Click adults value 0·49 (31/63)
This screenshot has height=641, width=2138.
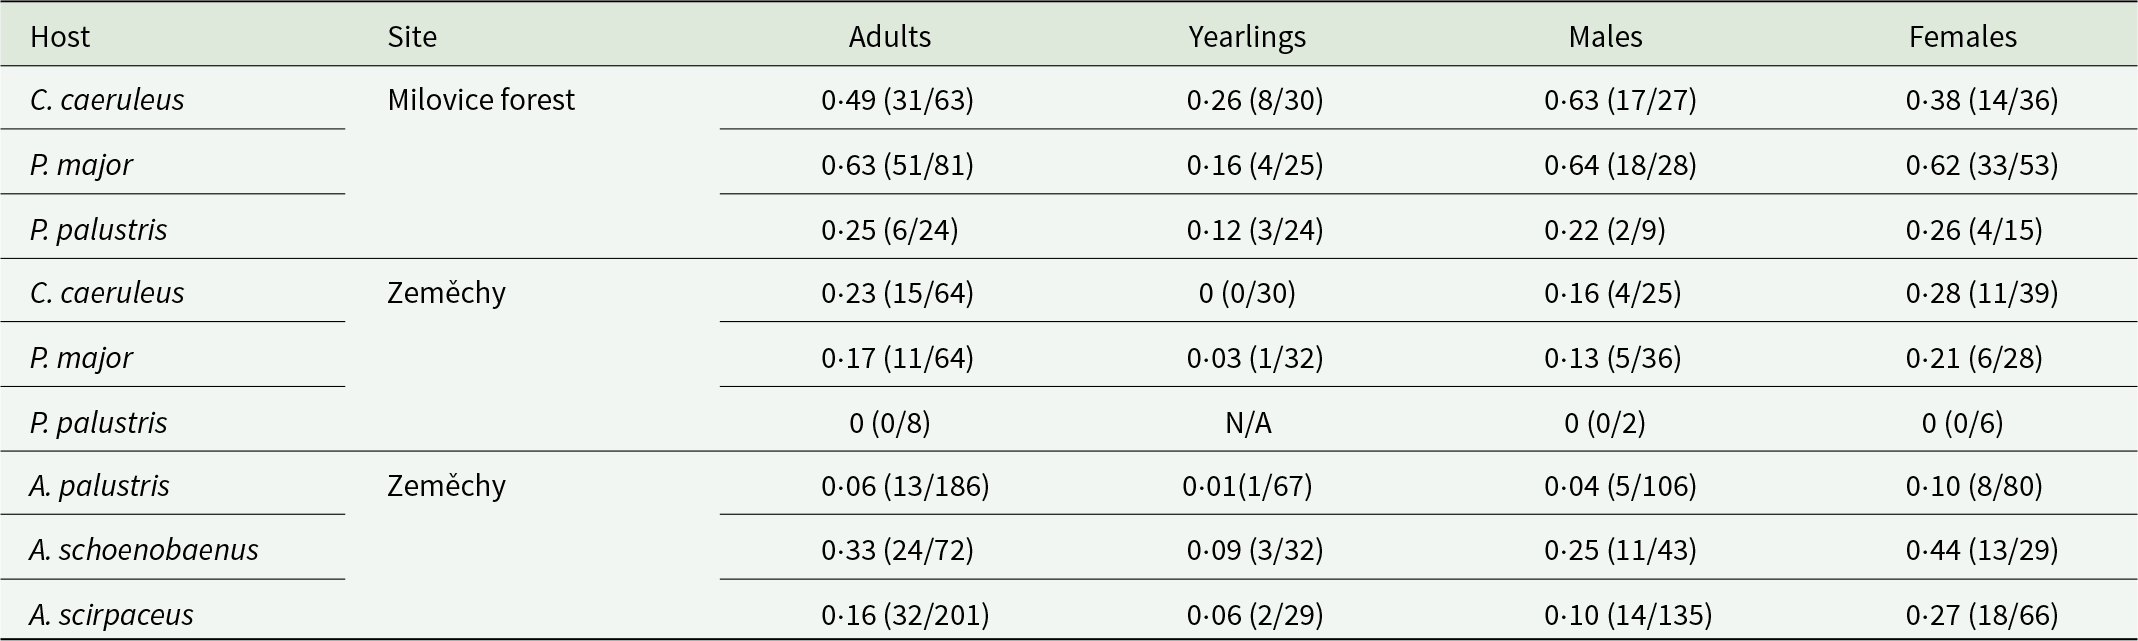(897, 100)
